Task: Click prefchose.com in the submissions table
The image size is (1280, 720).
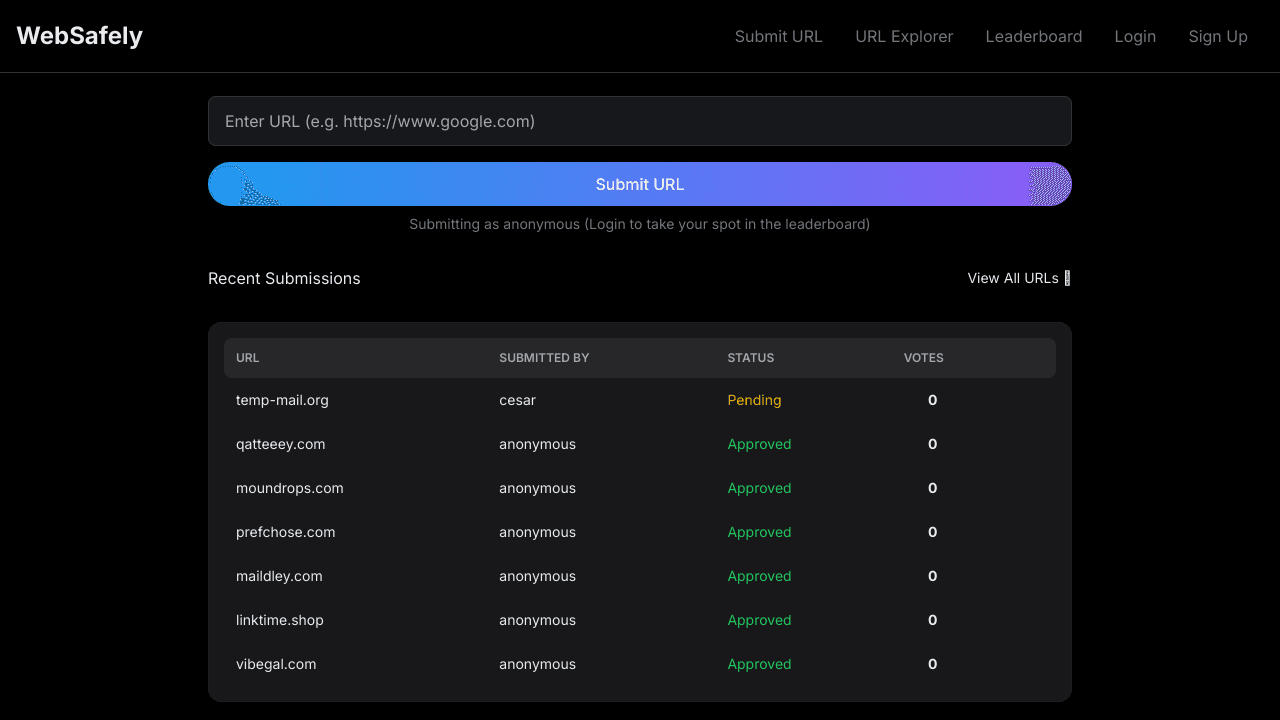Action: pos(285,532)
